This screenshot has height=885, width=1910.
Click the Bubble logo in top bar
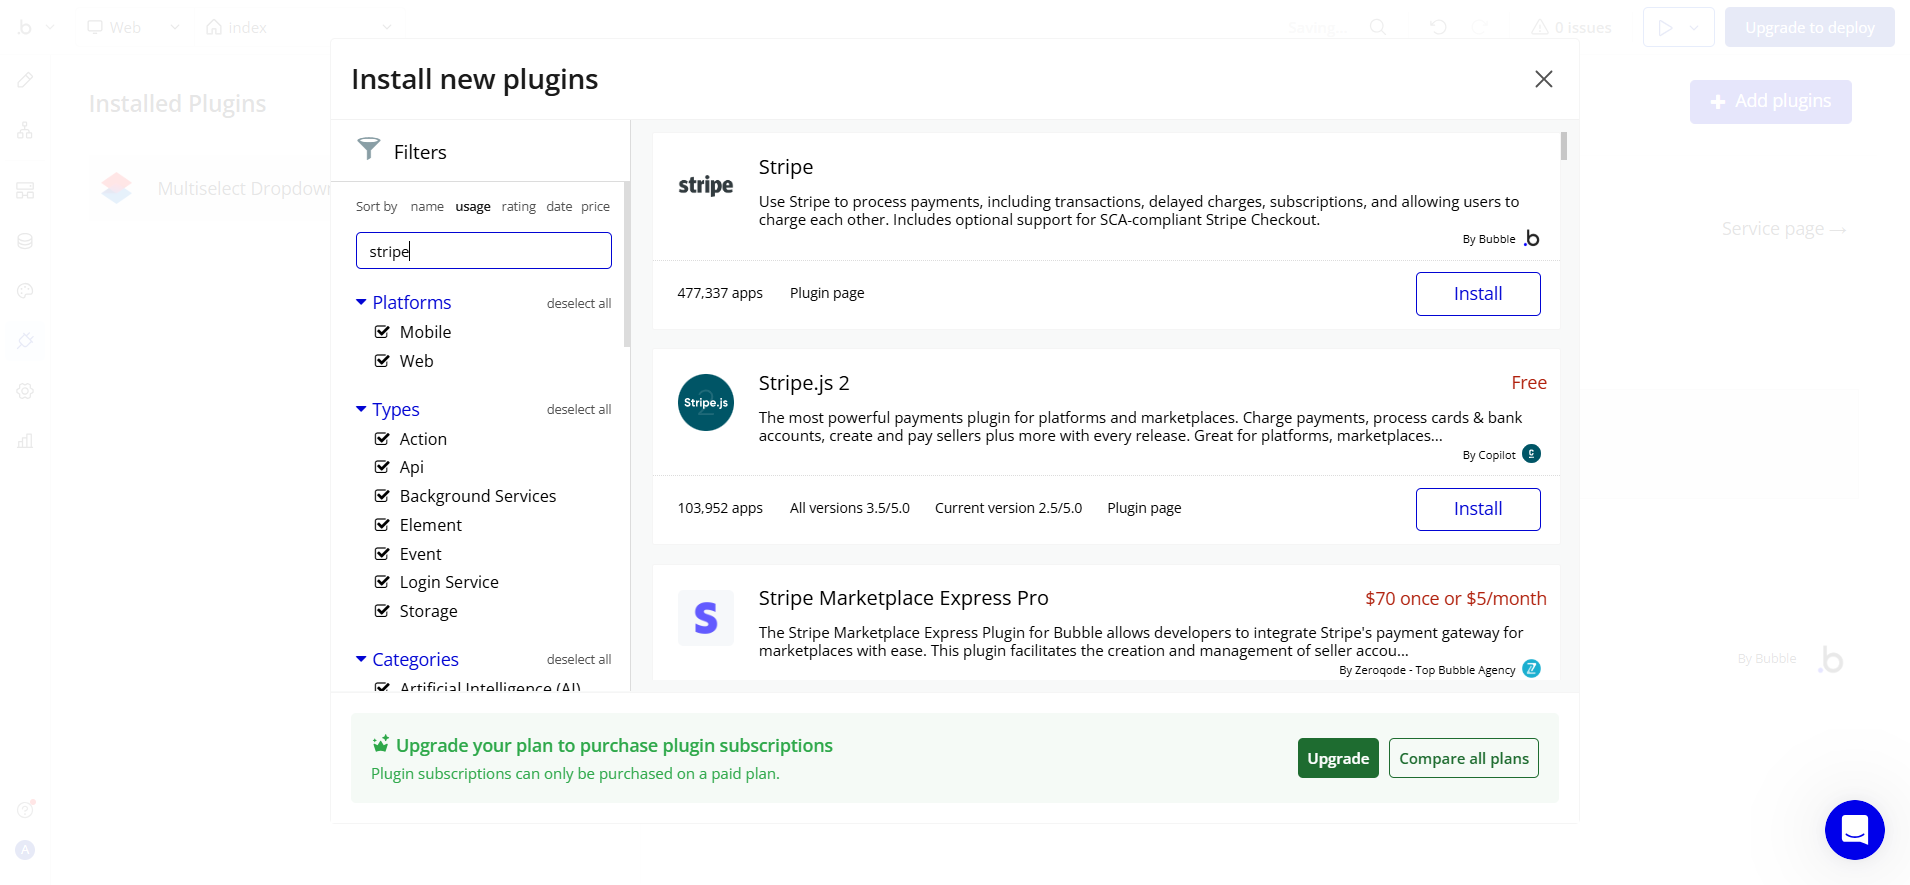(25, 27)
